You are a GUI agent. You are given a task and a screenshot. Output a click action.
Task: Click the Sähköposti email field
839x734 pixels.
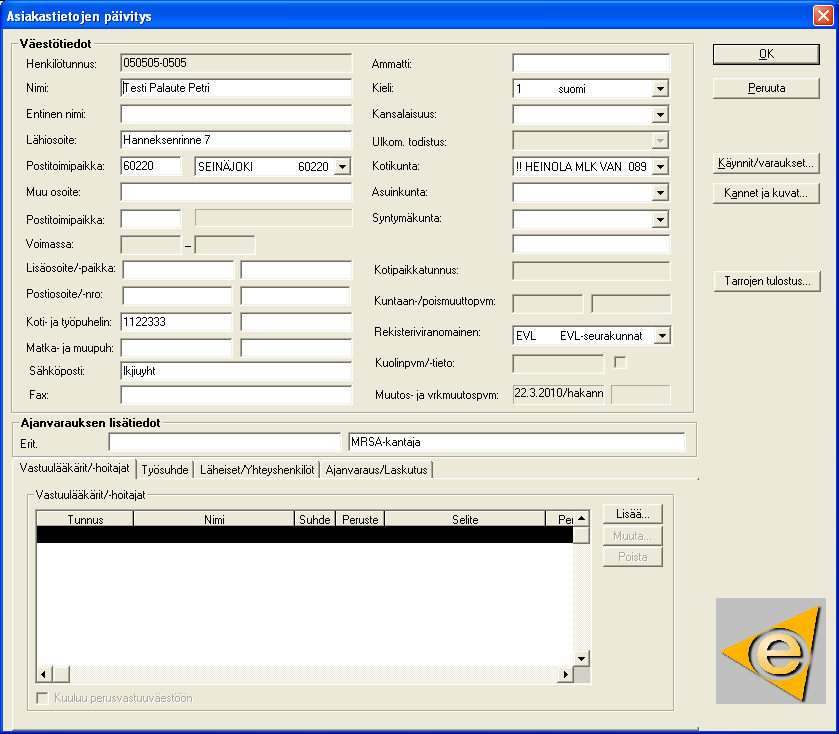click(236, 371)
